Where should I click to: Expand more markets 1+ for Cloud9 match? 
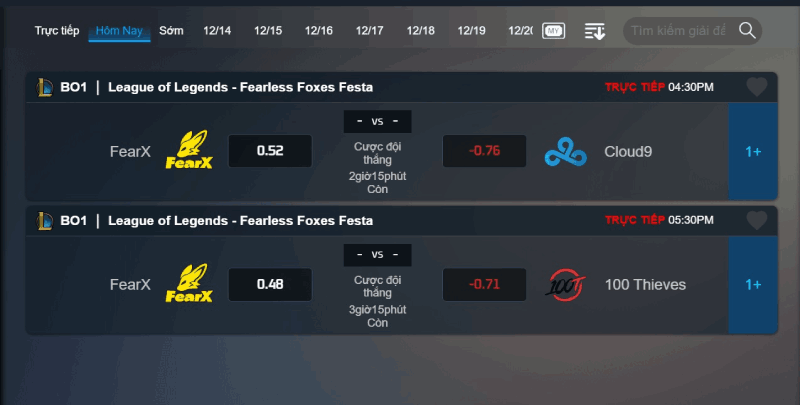pos(753,151)
